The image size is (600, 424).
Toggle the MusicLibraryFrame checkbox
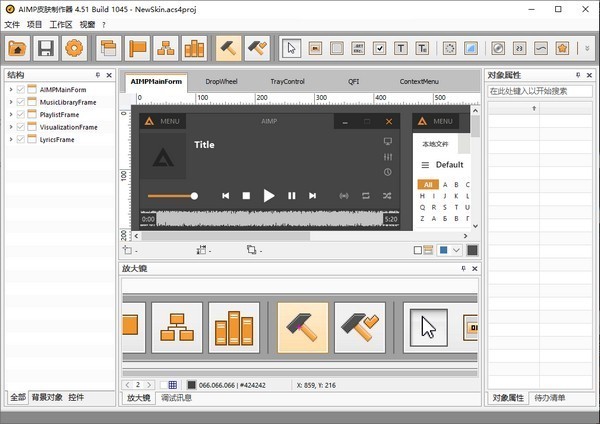click(x=21, y=102)
